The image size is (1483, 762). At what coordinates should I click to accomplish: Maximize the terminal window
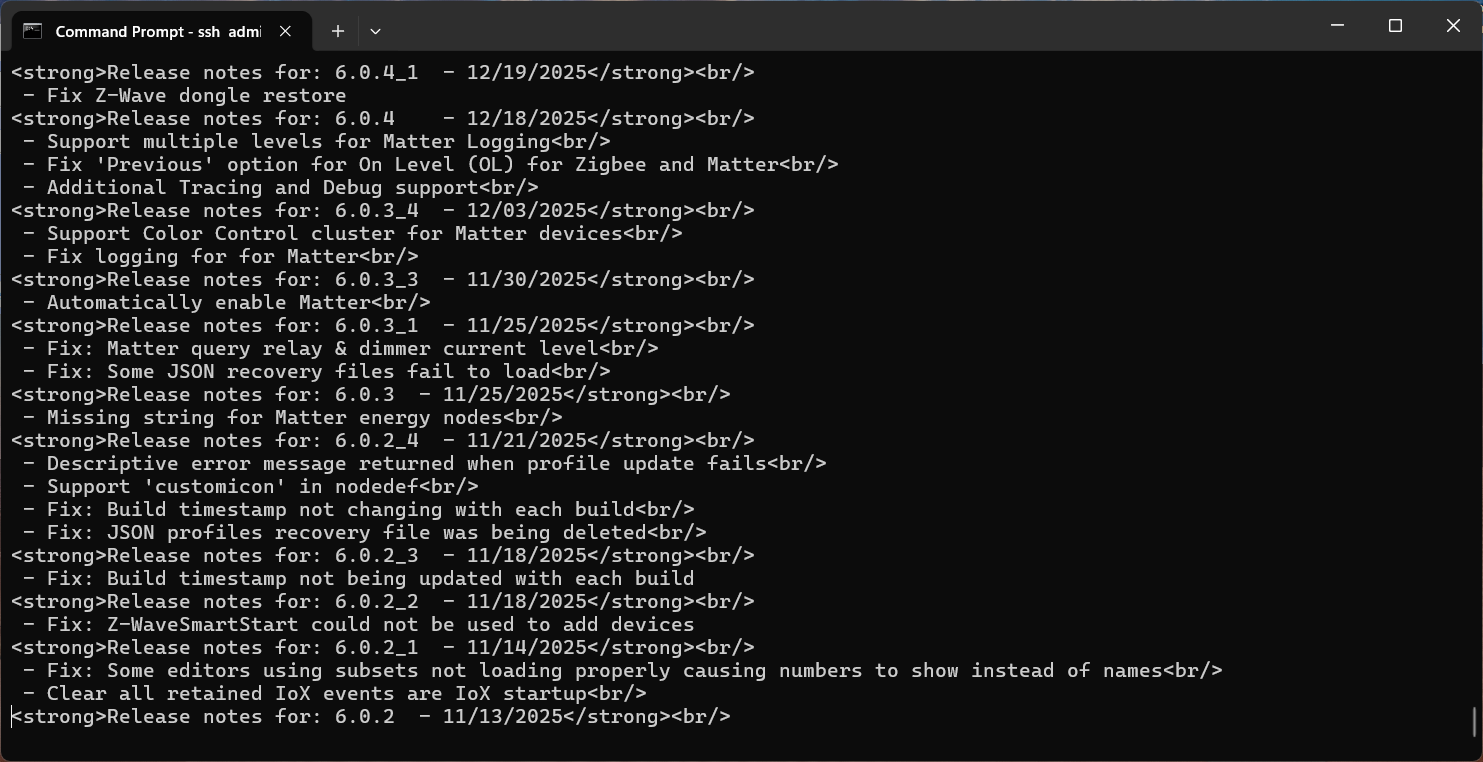click(1395, 26)
